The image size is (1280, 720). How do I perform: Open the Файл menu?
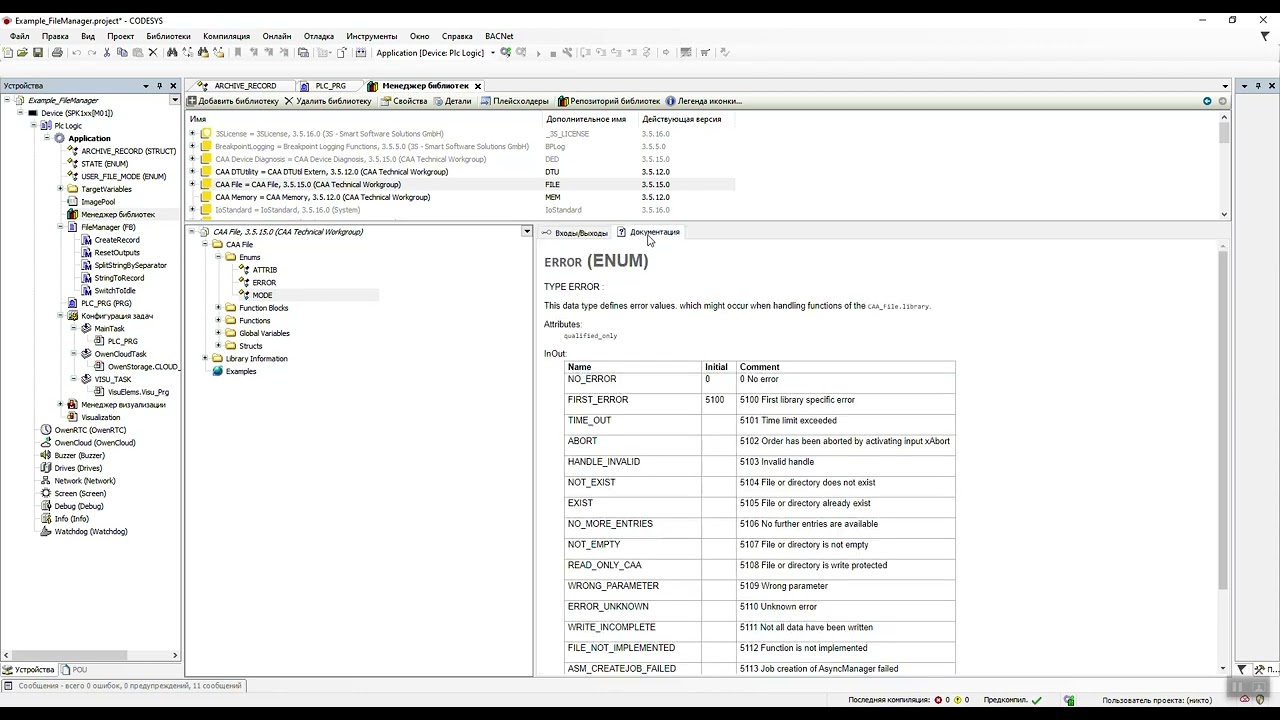tap(20, 36)
